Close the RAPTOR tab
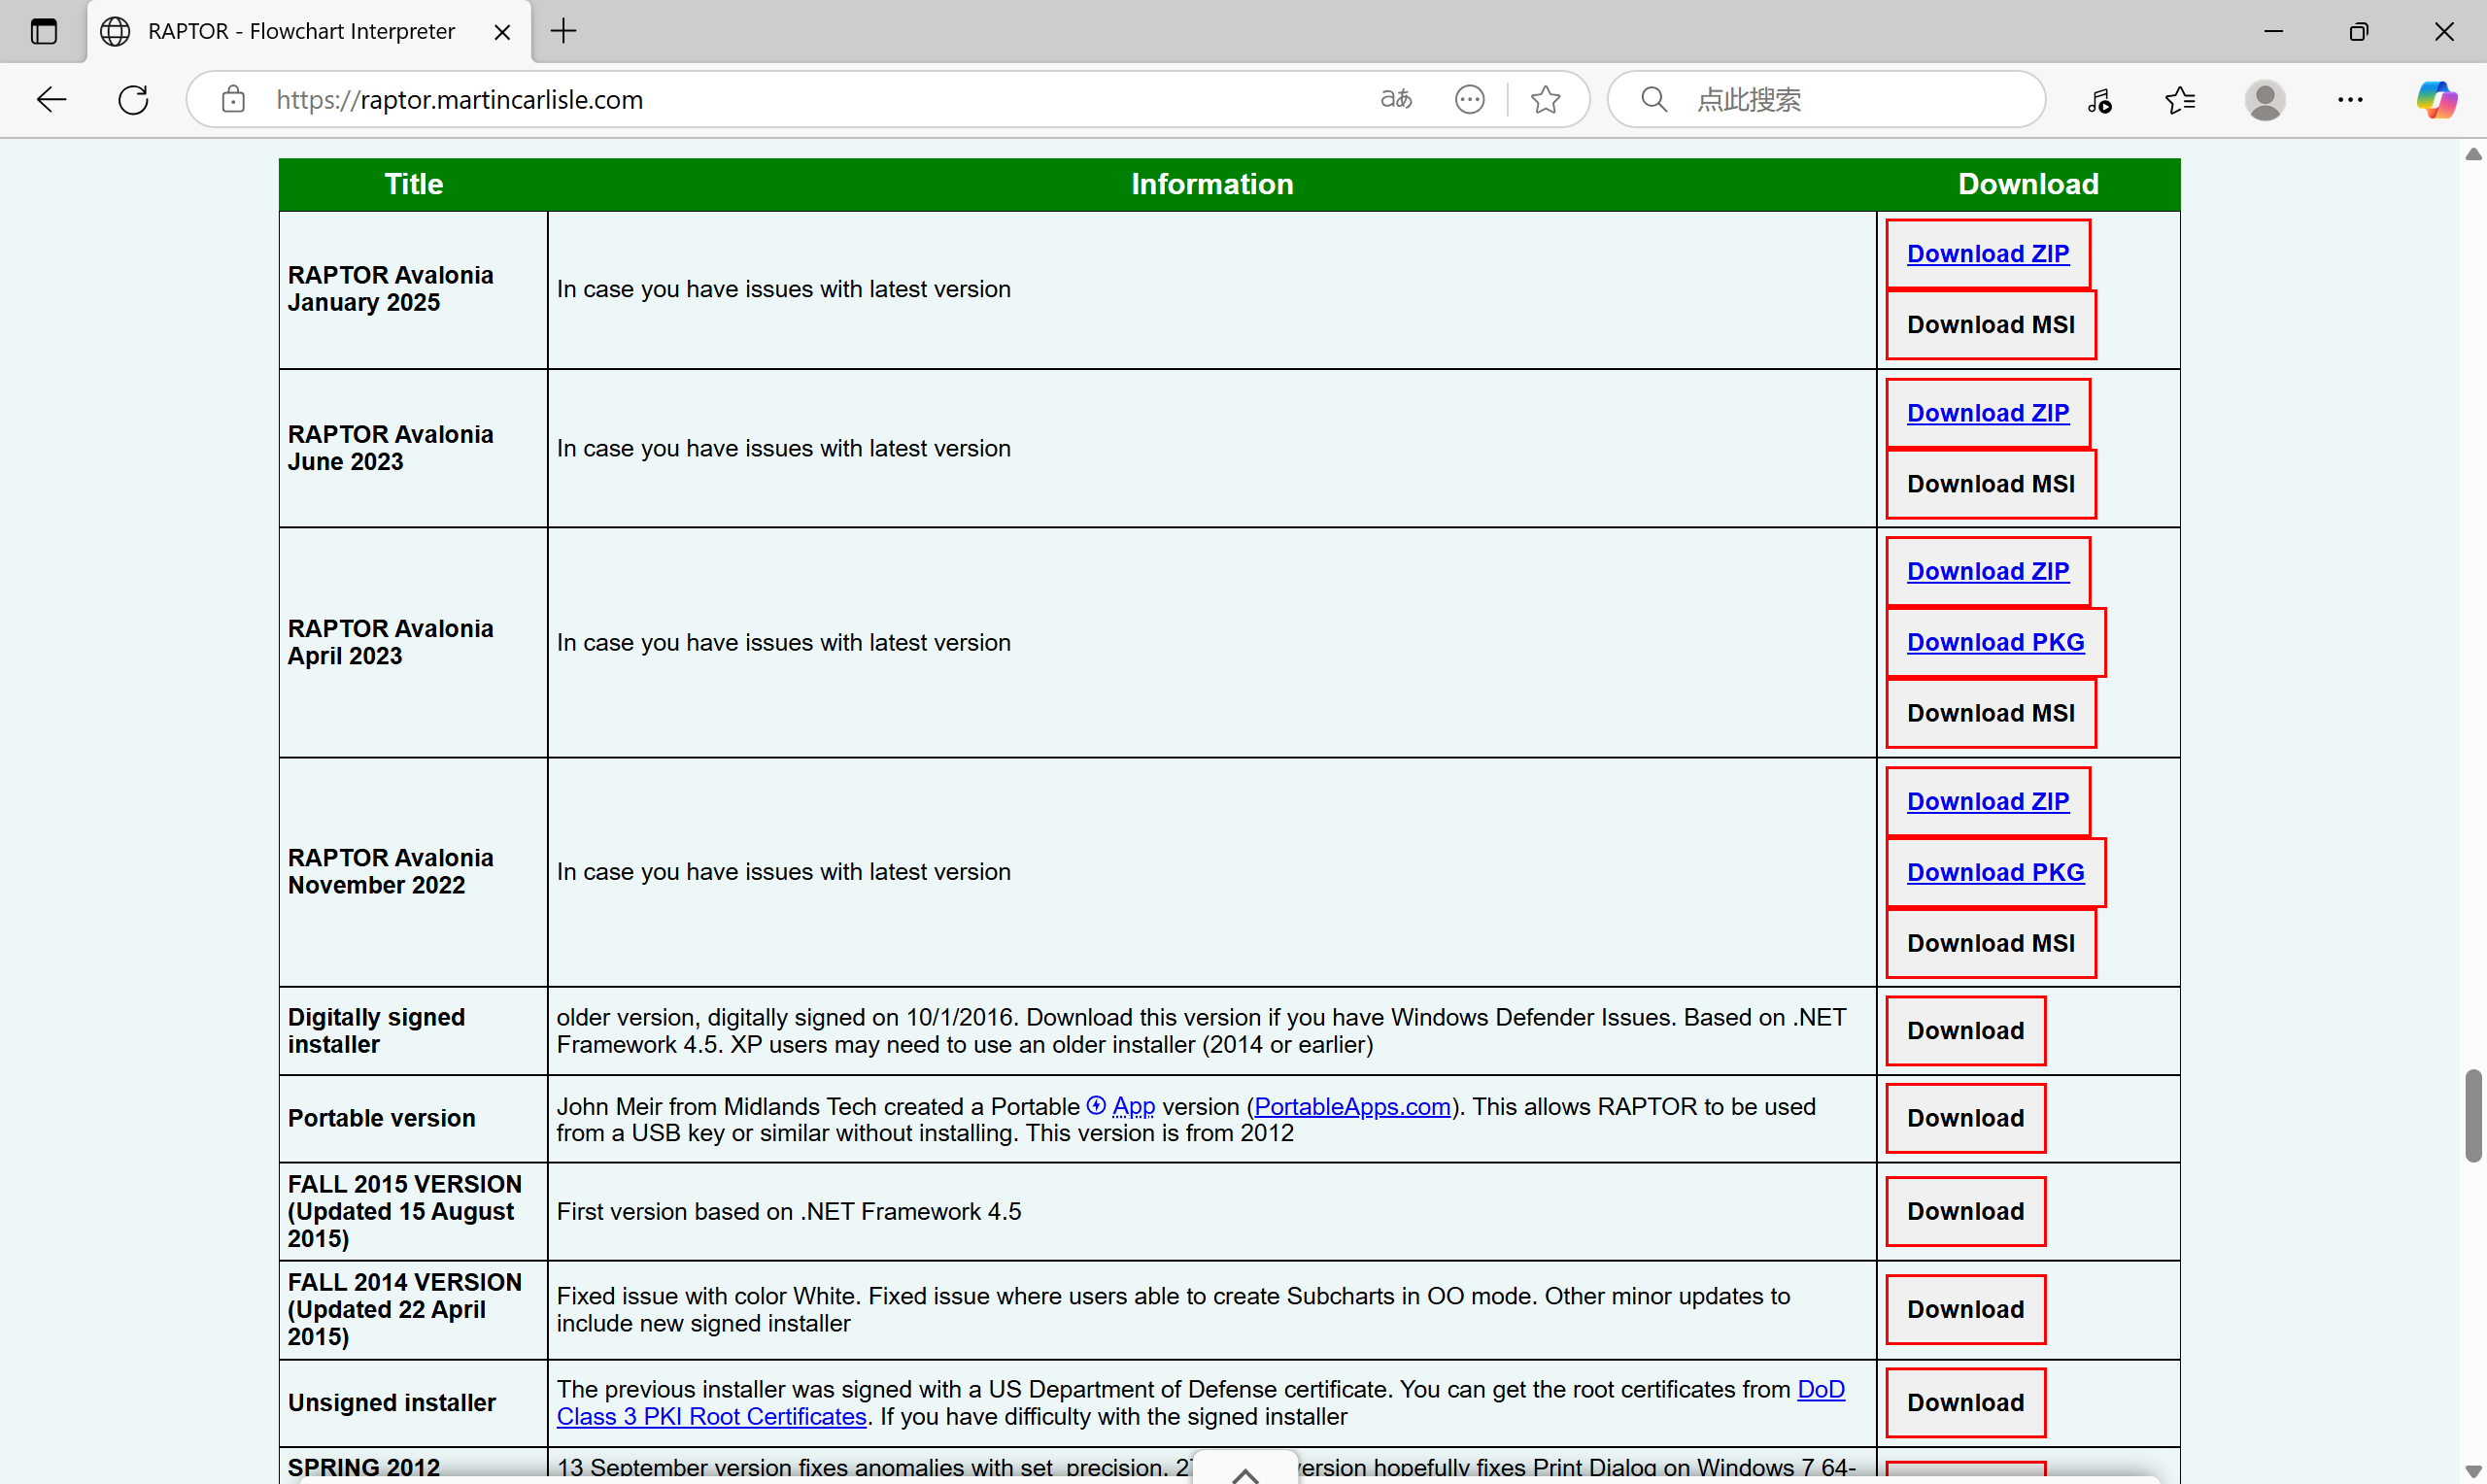This screenshot has width=2487, height=1484. pyautogui.click(x=502, y=32)
